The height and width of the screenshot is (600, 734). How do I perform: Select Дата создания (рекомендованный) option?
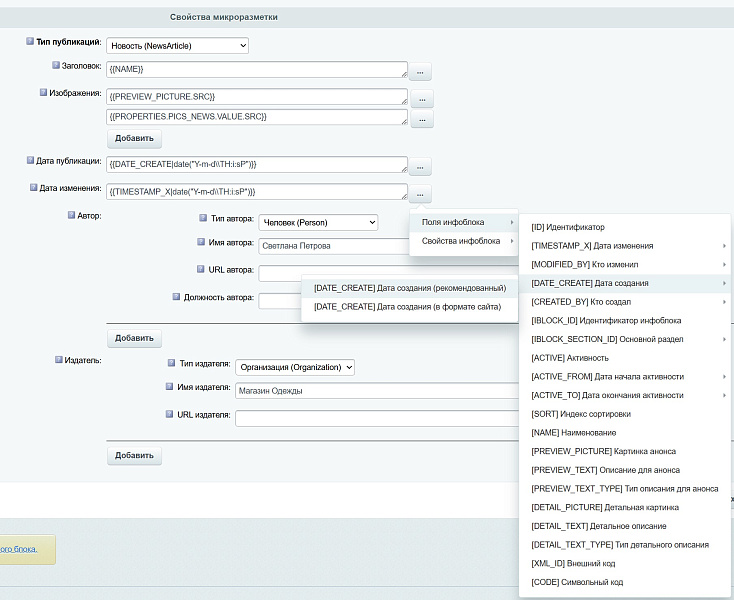[407, 288]
